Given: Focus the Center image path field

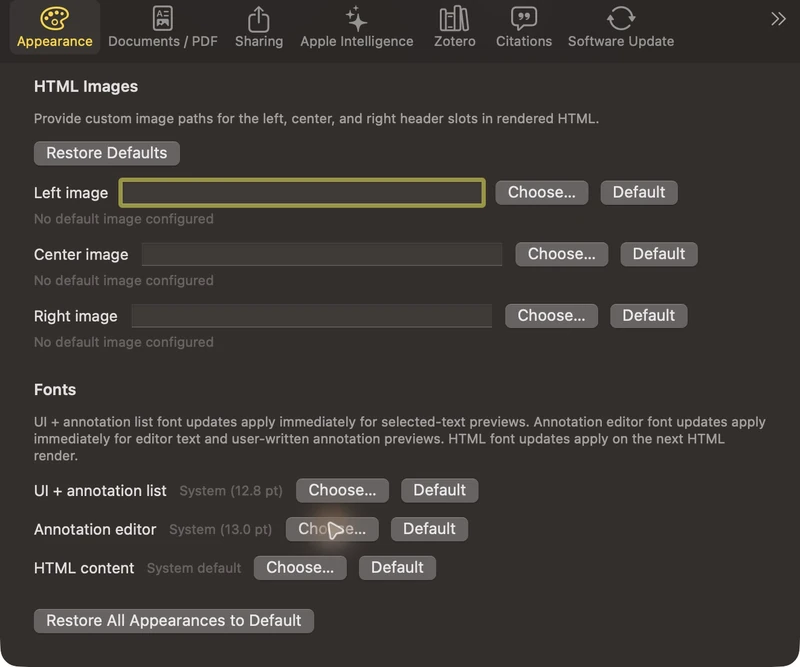Looking at the screenshot, I should click(x=322, y=254).
